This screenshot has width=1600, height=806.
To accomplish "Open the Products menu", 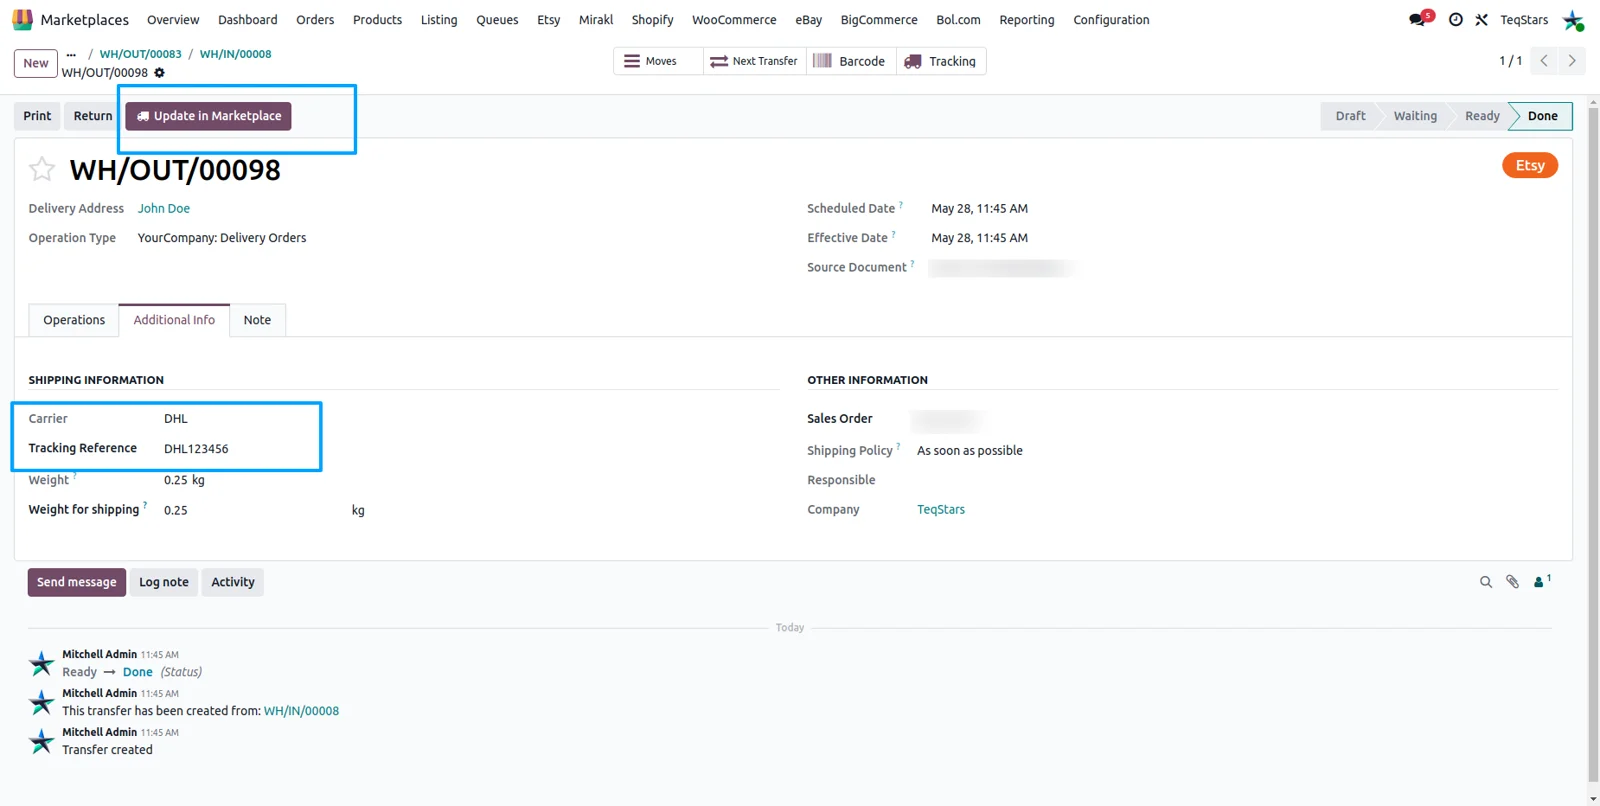I will pyautogui.click(x=377, y=20).
